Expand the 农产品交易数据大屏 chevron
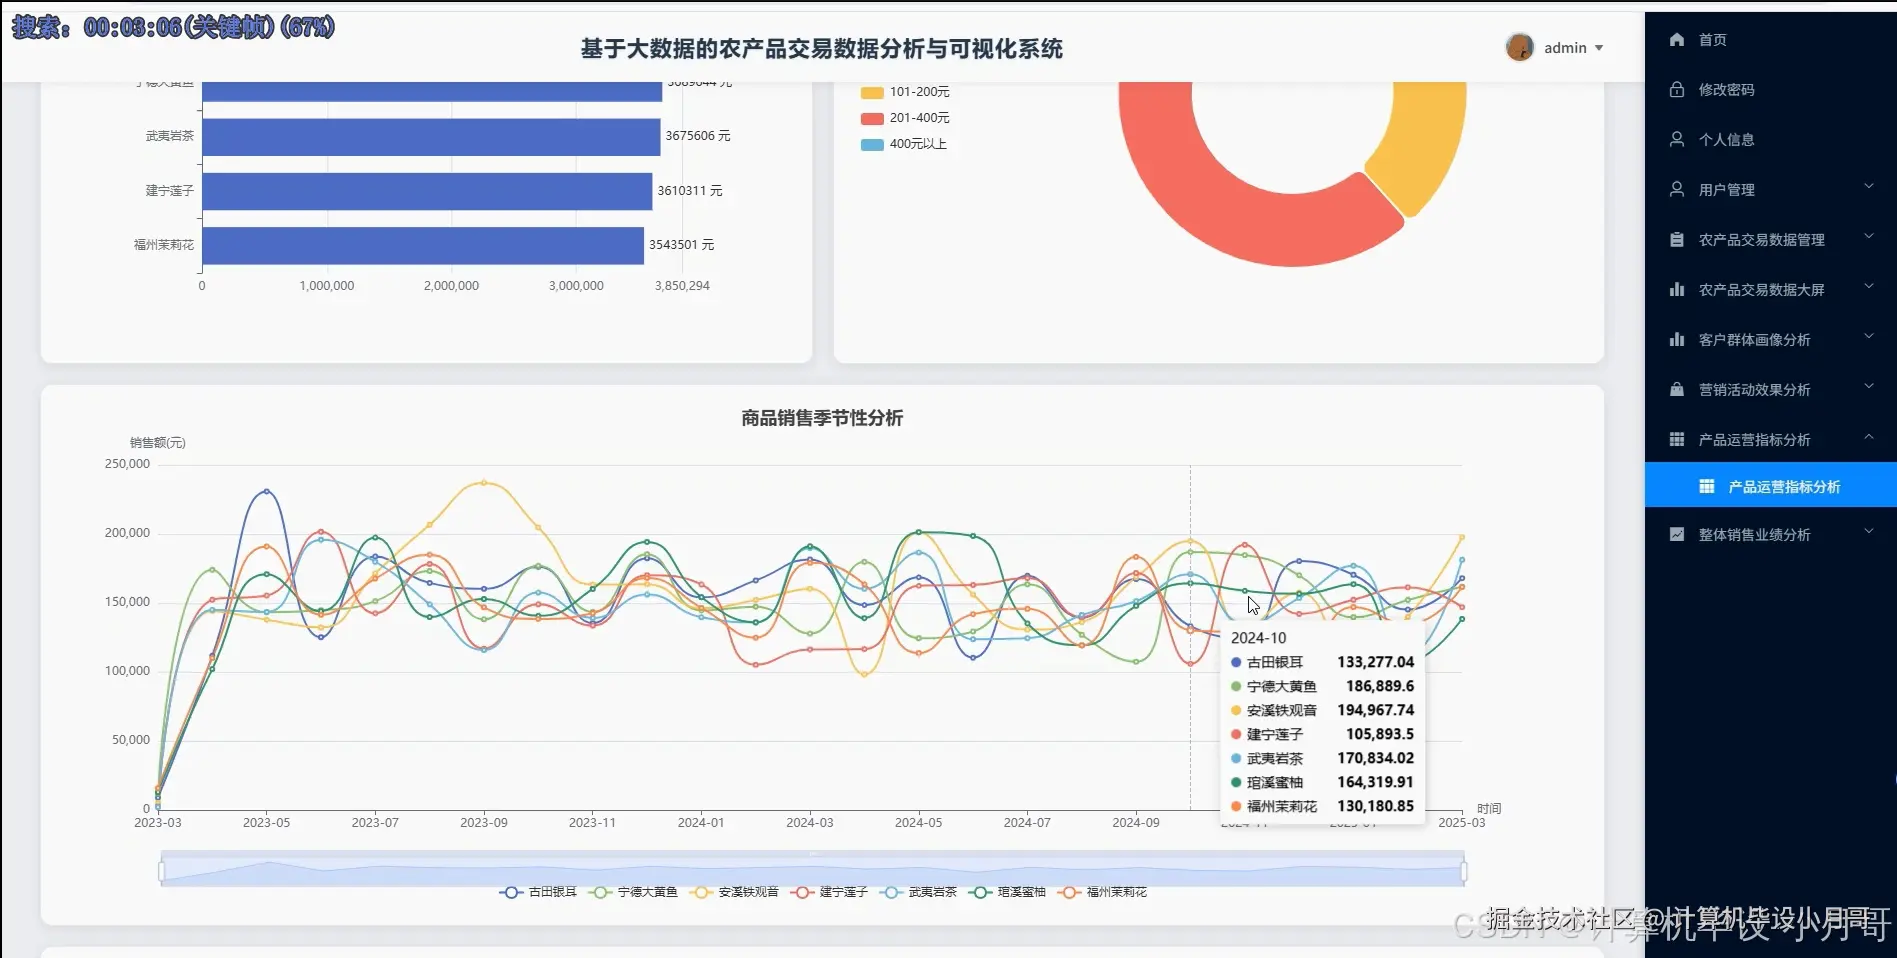The image size is (1897, 958). (1869, 287)
